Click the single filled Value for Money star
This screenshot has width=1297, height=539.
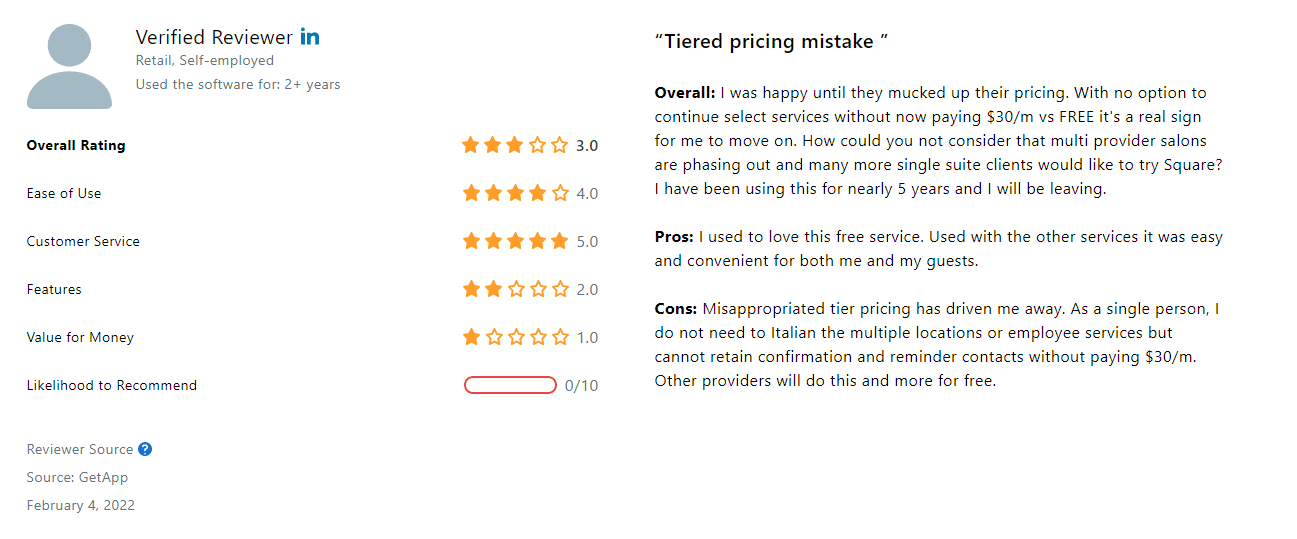(471, 337)
